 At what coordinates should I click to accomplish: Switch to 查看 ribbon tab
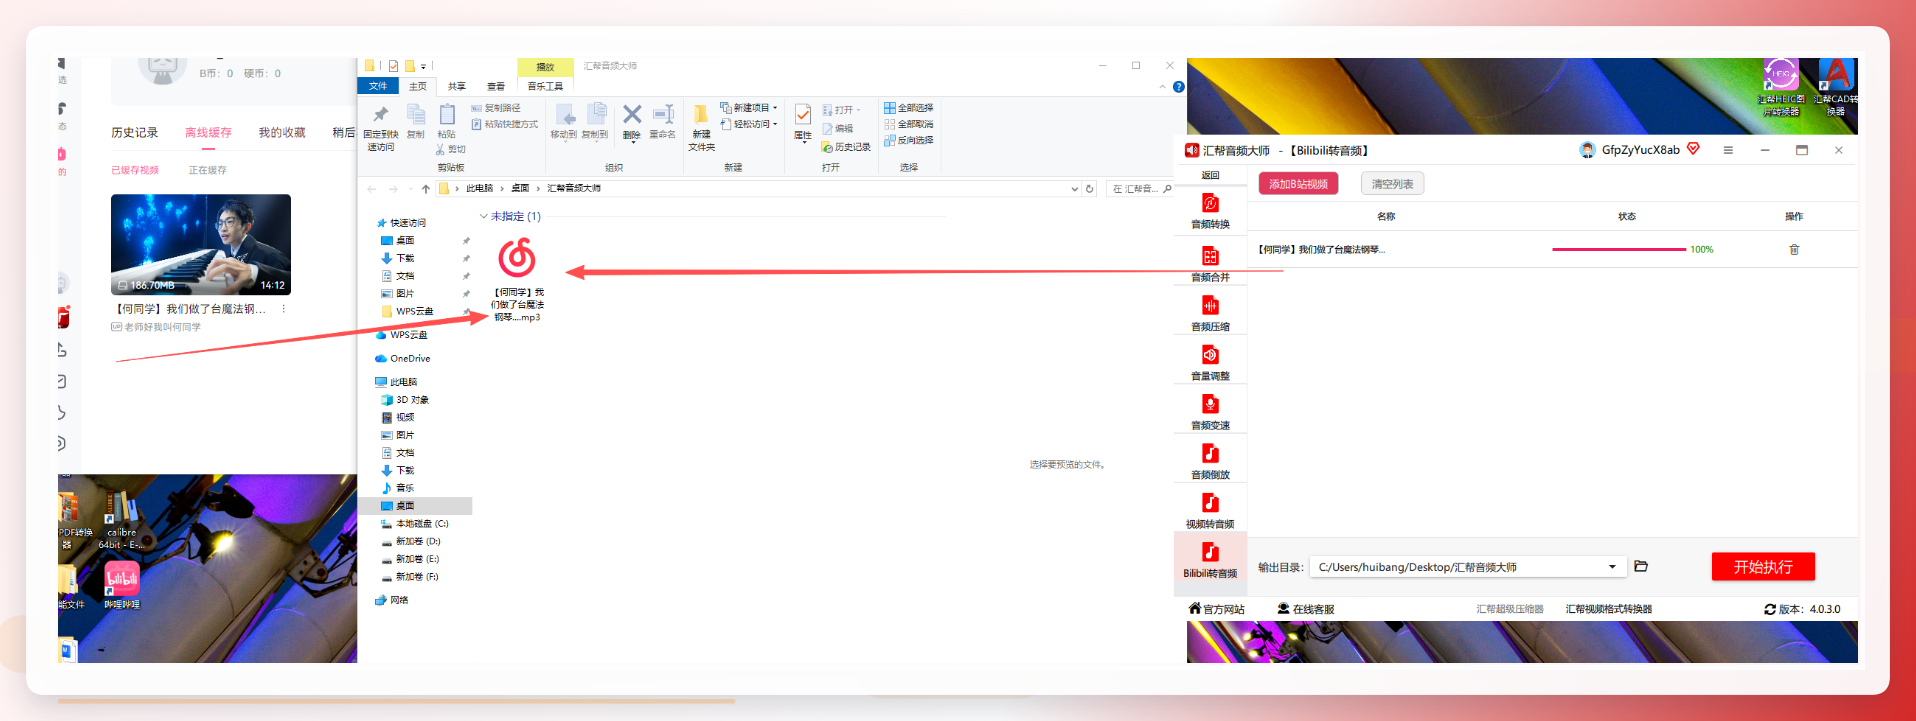496,86
